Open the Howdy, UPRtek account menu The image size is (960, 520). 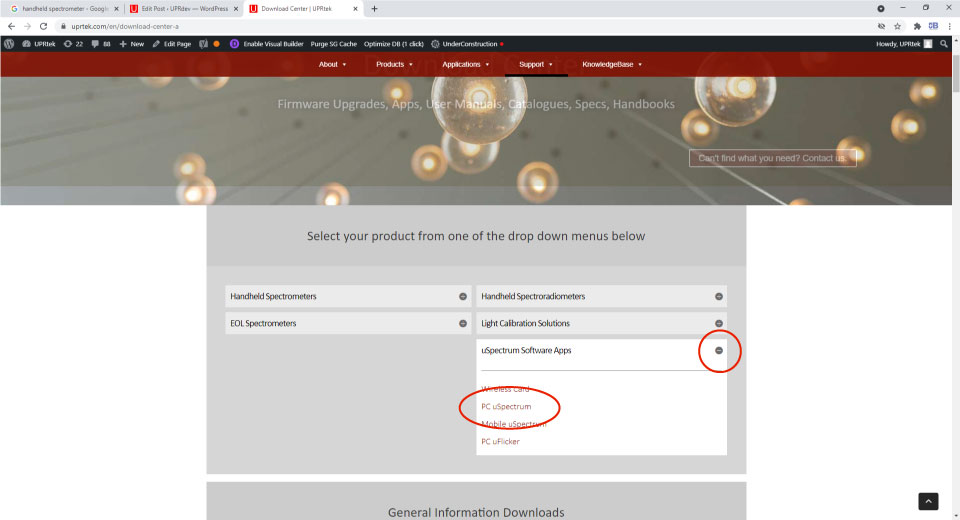click(x=904, y=44)
